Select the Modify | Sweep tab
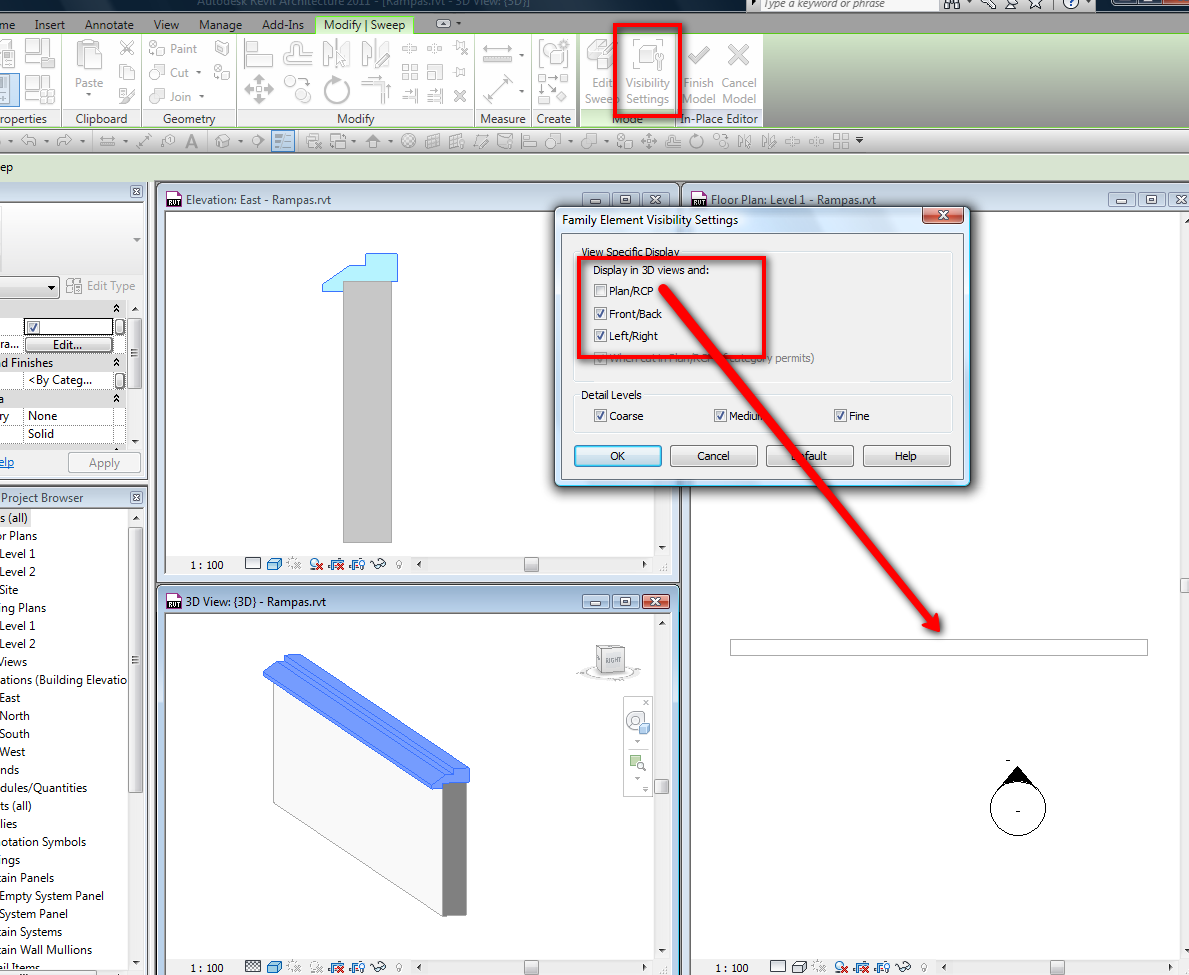 click(x=365, y=25)
